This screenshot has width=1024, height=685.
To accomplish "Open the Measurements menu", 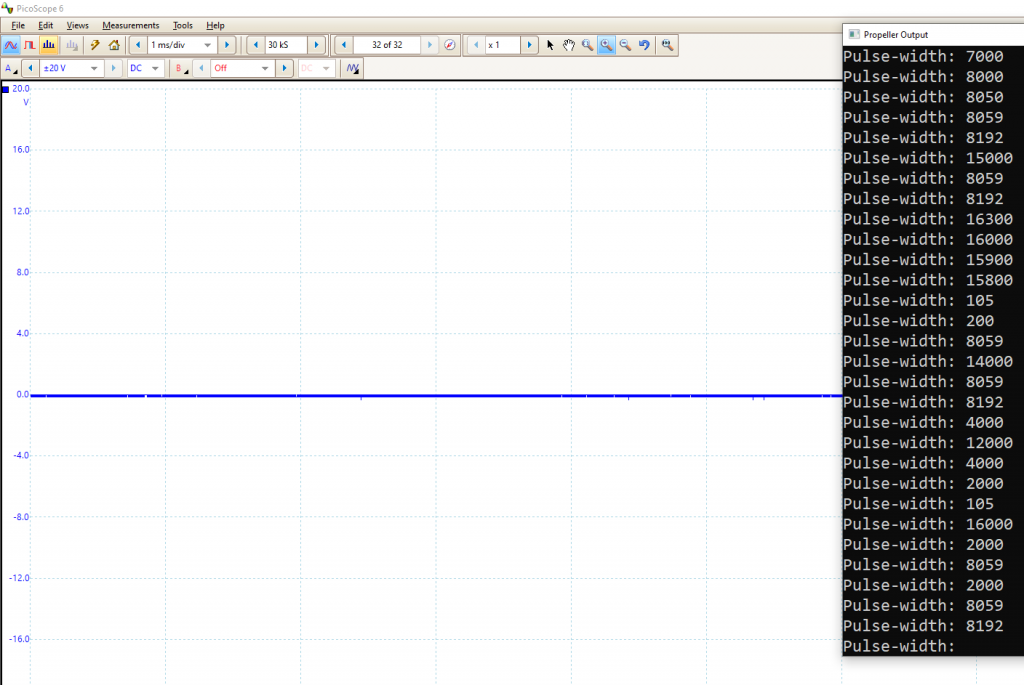I will [130, 25].
